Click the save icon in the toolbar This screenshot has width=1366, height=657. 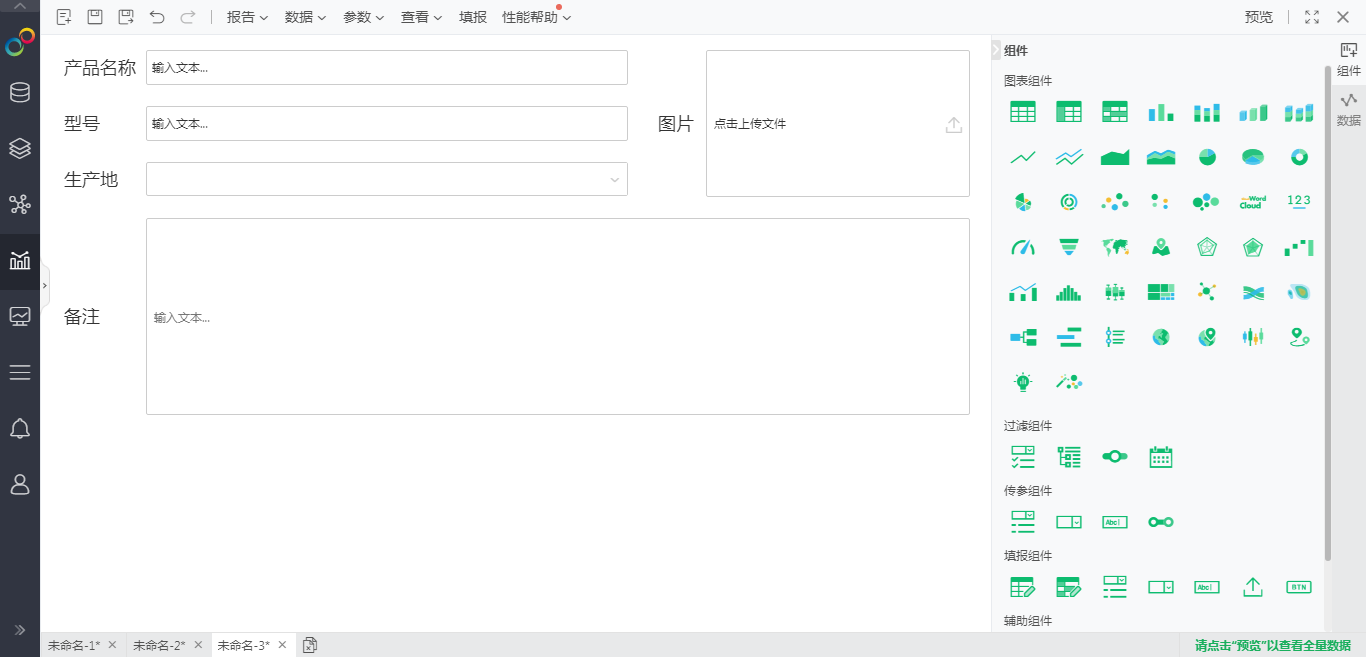pos(95,17)
